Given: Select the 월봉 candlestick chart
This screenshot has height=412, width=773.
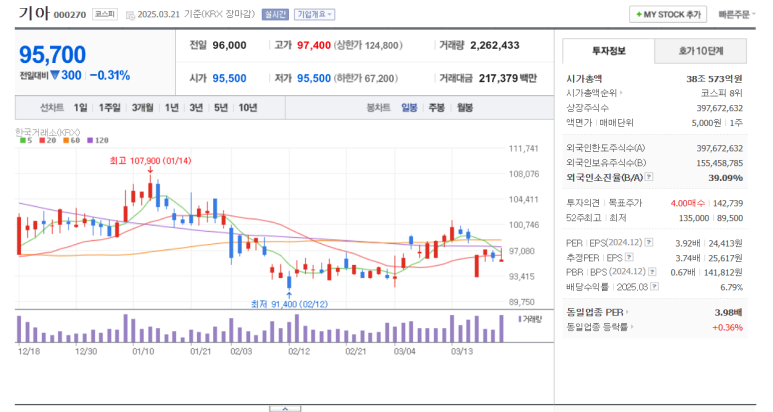Looking at the screenshot, I should [464, 107].
